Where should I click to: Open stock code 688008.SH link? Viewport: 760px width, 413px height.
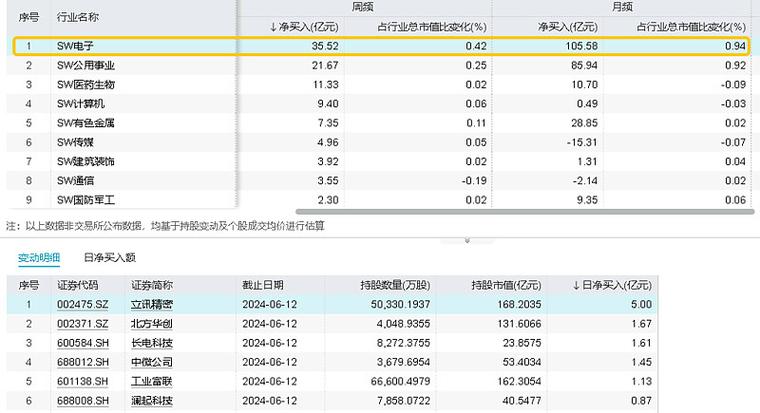(x=82, y=401)
